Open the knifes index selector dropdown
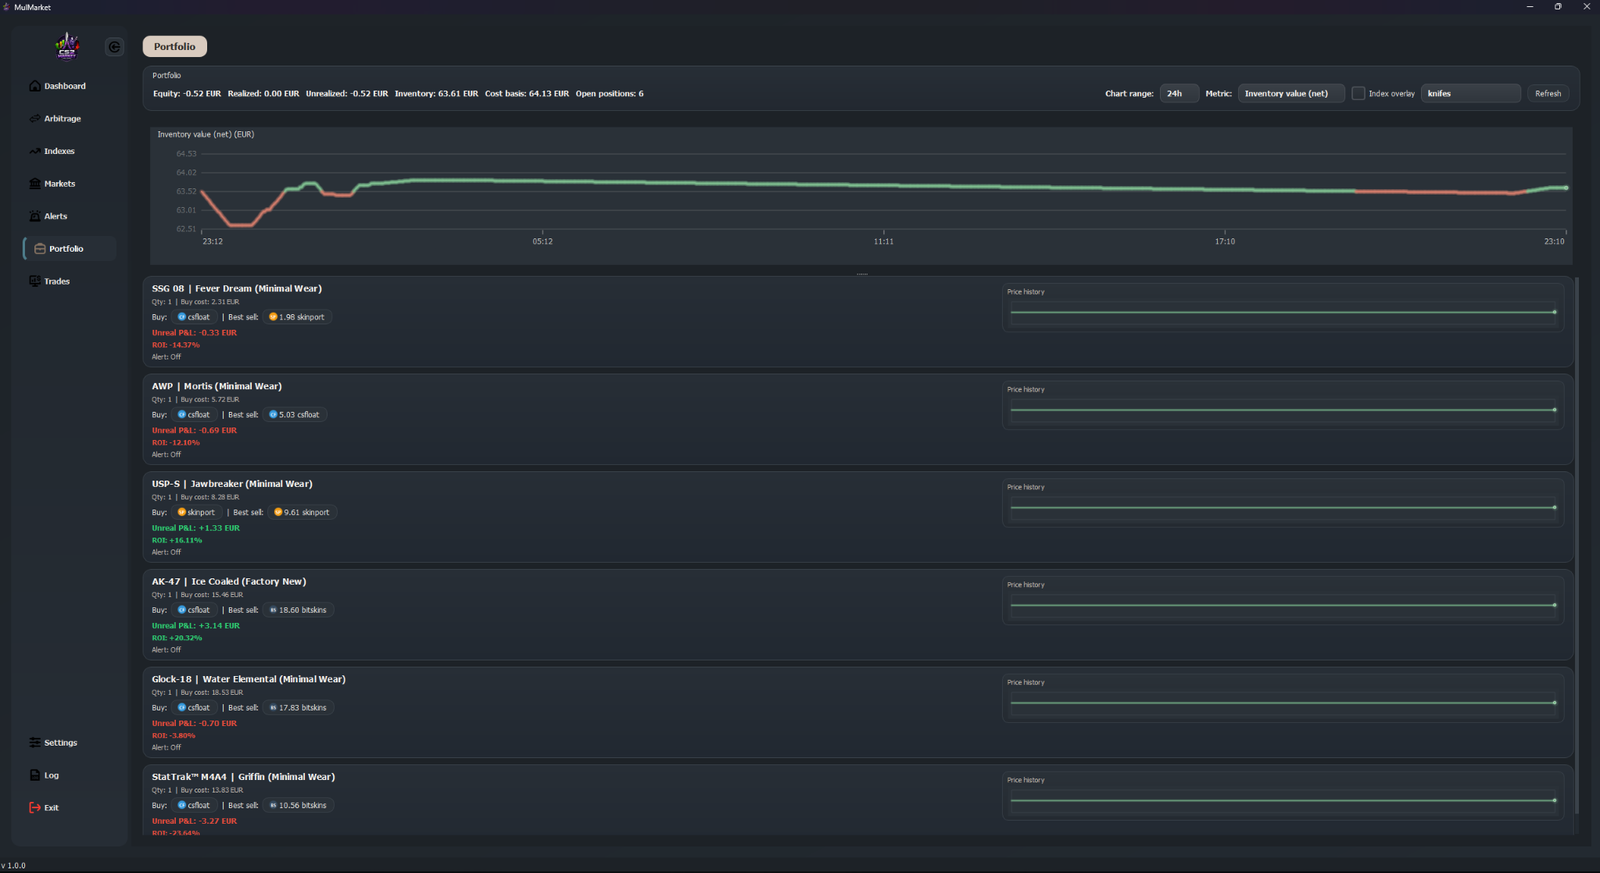1600x873 pixels. (x=1470, y=94)
